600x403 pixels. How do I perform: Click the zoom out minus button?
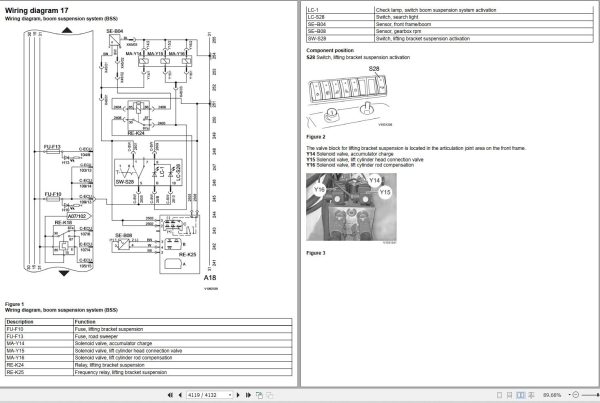576,395
